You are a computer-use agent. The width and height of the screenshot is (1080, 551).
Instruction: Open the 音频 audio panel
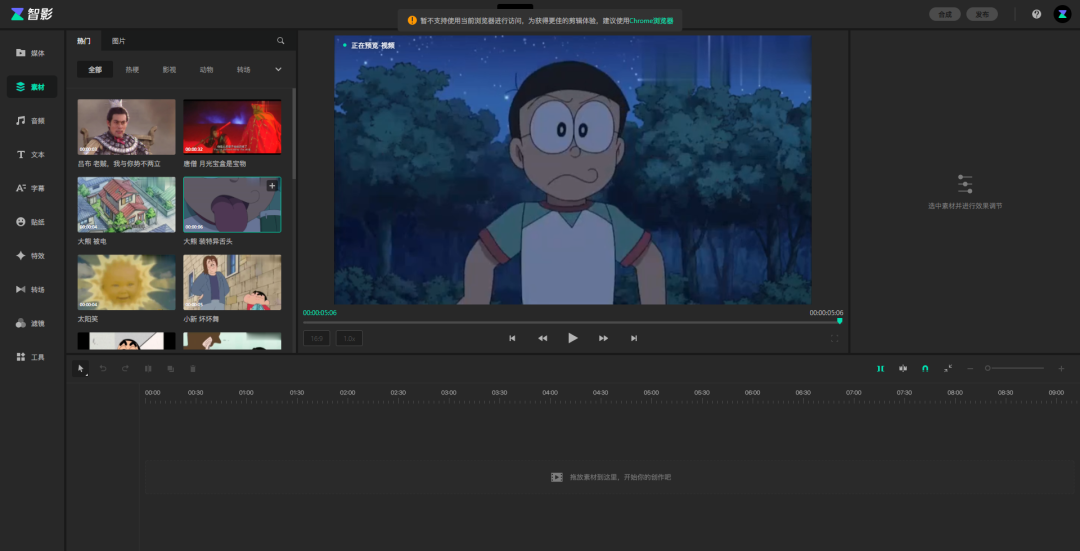tap(32, 121)
